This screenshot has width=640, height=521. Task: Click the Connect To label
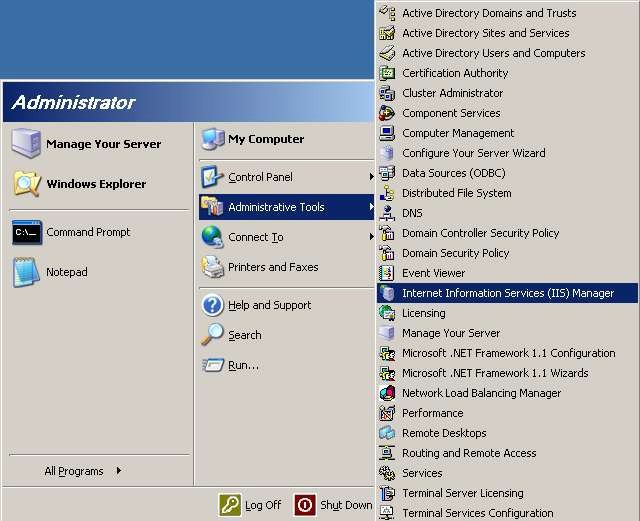[x=256, y=237]
